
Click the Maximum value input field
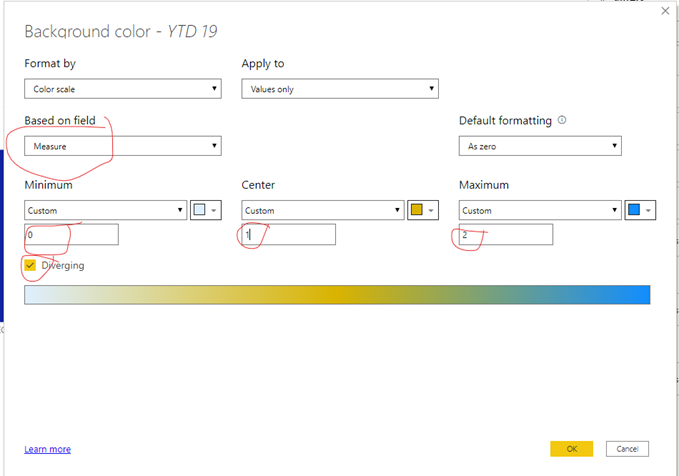(506, 234)
